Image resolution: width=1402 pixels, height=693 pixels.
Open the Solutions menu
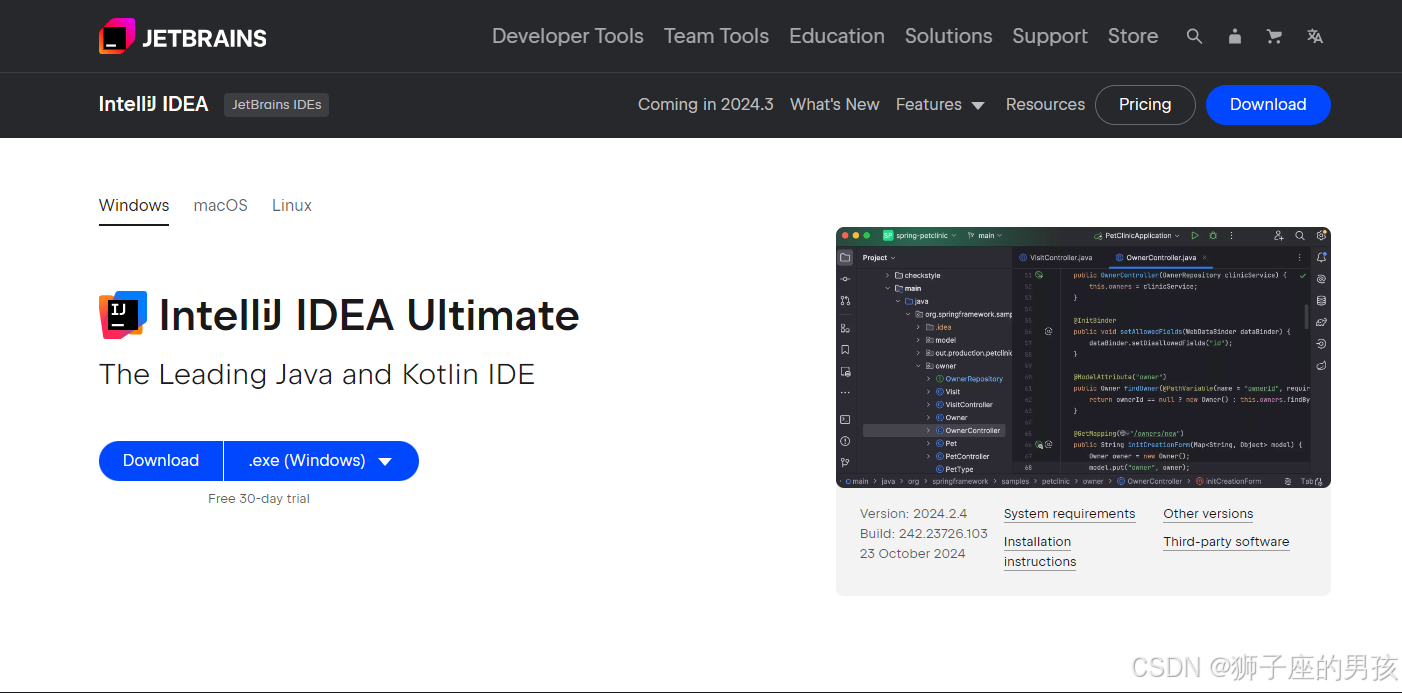point(948,36)
